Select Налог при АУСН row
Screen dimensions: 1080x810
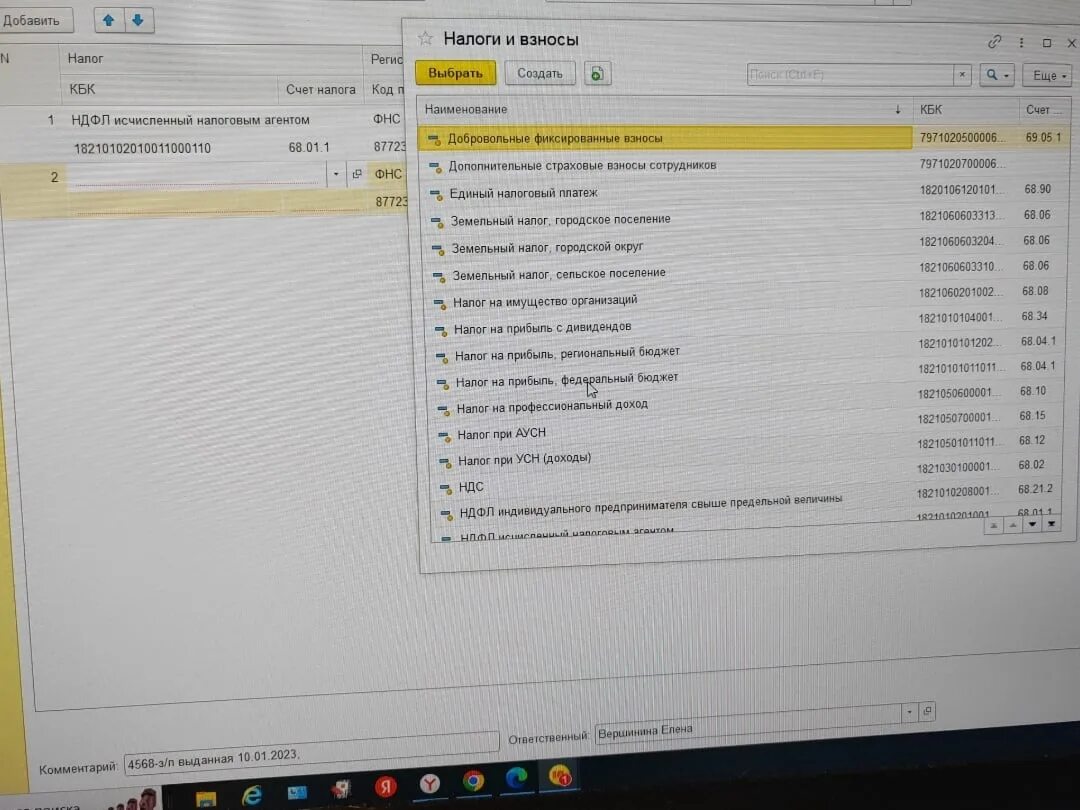point(744,427)
